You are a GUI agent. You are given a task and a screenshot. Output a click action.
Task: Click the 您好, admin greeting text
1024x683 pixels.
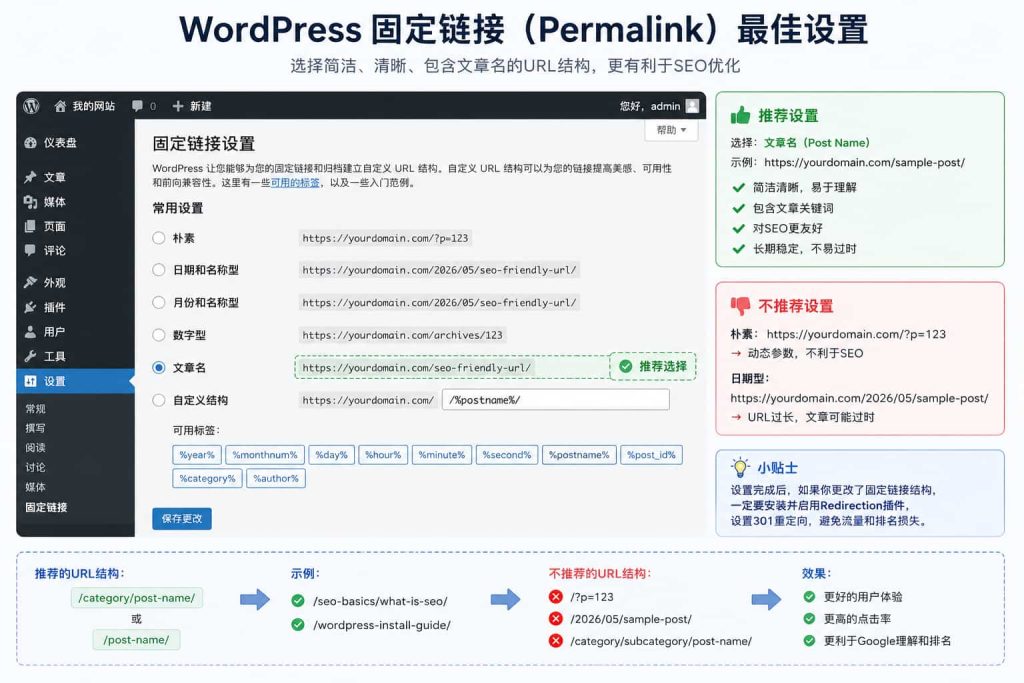(x=650, y=106)
